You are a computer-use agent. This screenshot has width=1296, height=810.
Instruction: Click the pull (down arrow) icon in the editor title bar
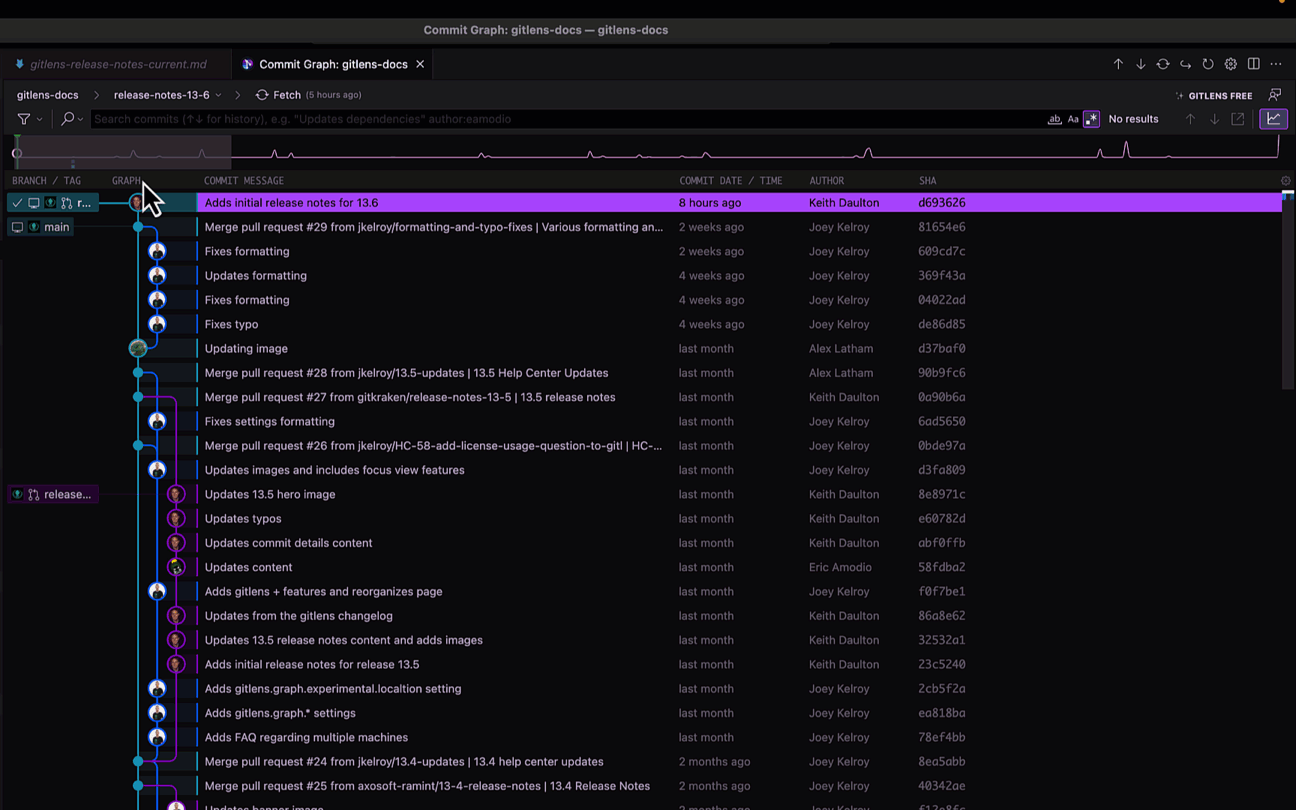(x=1140, y=64)
